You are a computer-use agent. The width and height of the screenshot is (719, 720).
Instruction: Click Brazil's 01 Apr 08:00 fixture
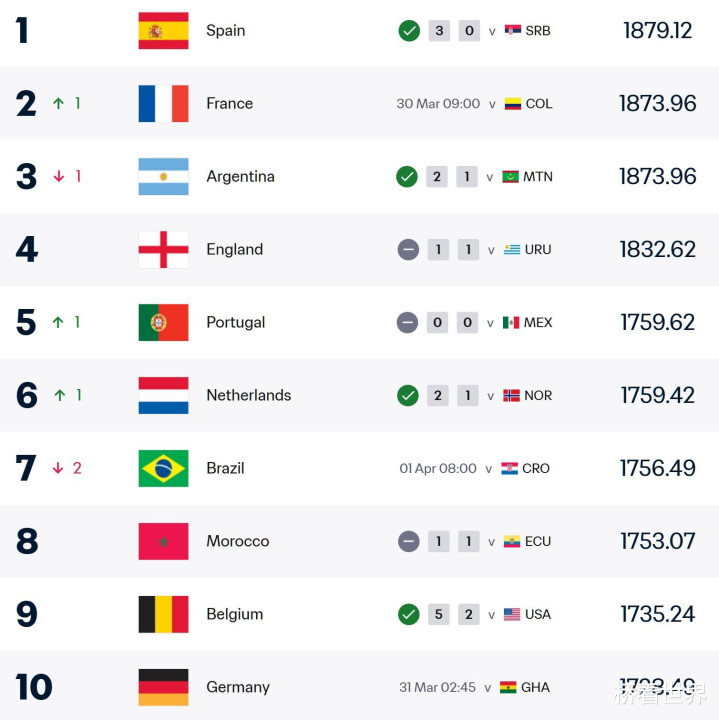click(x=438, y=468)
